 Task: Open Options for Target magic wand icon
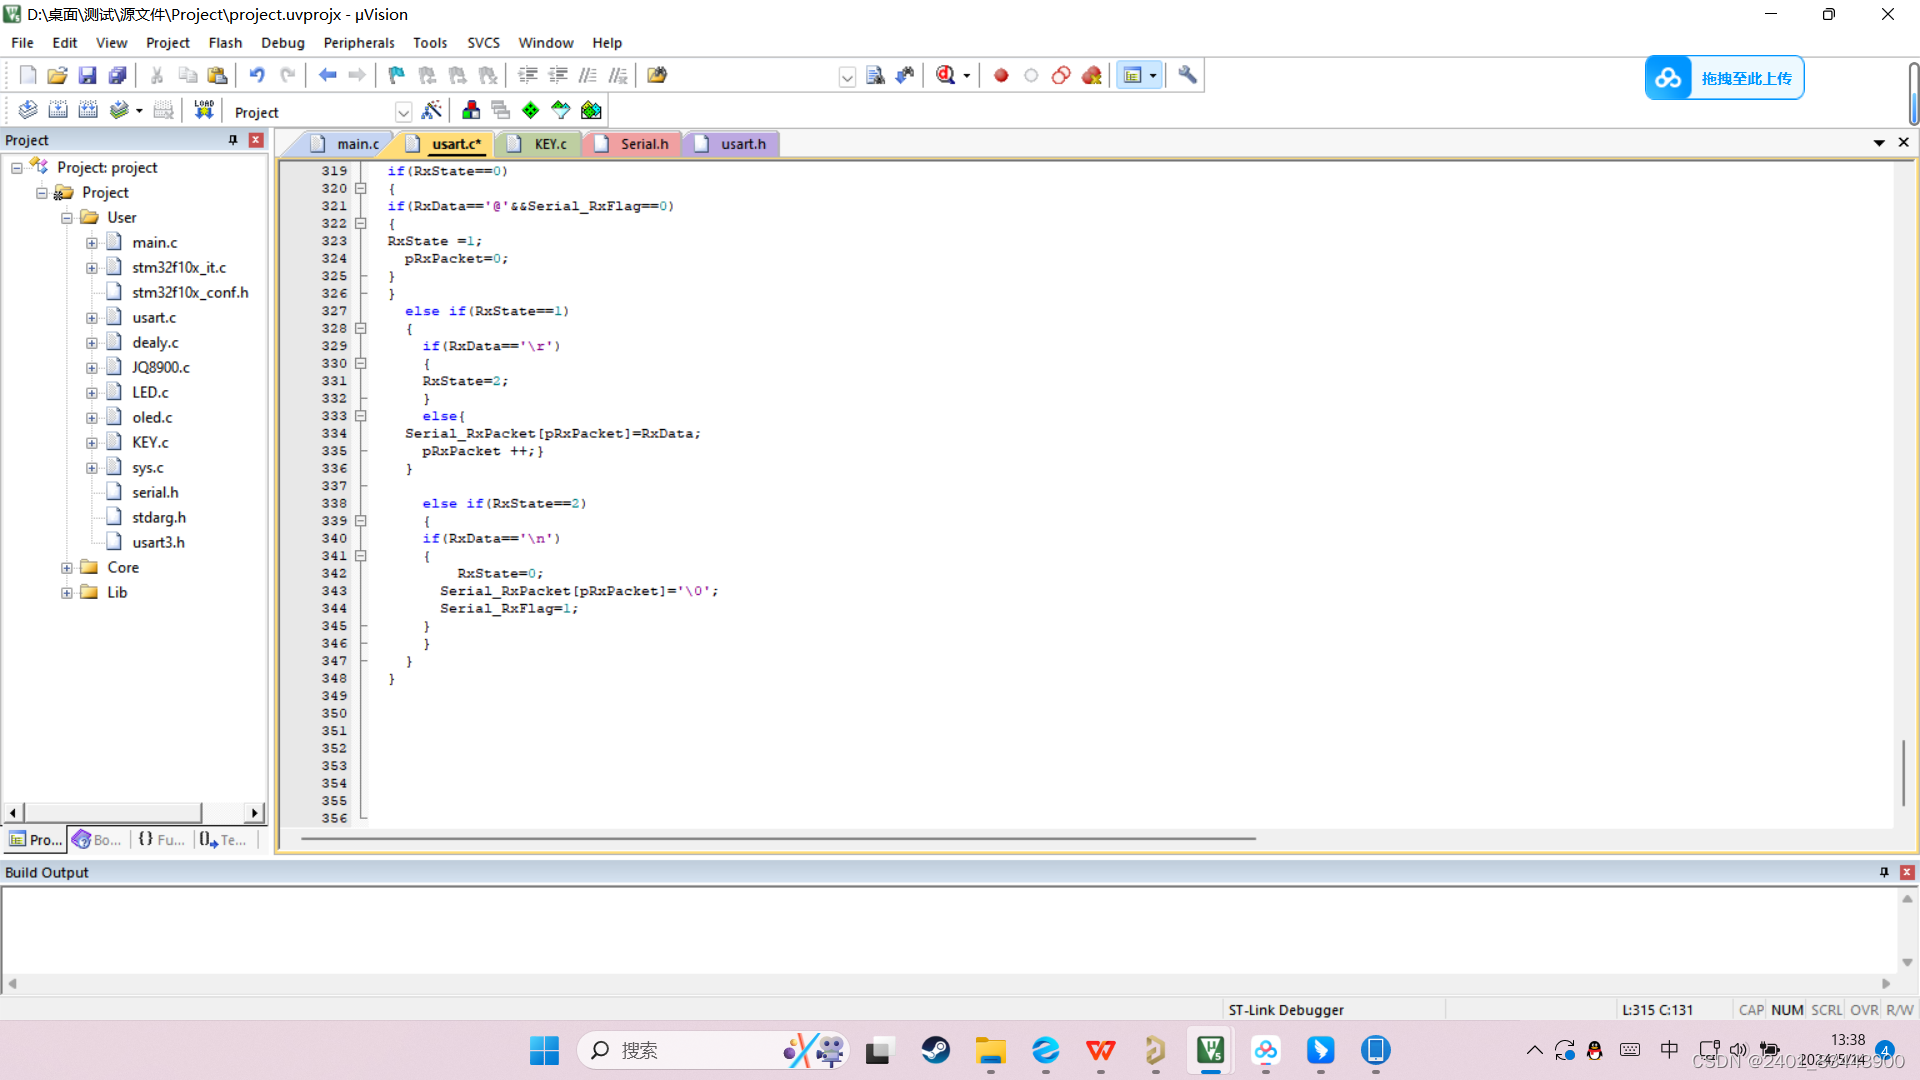coord(432,110)
